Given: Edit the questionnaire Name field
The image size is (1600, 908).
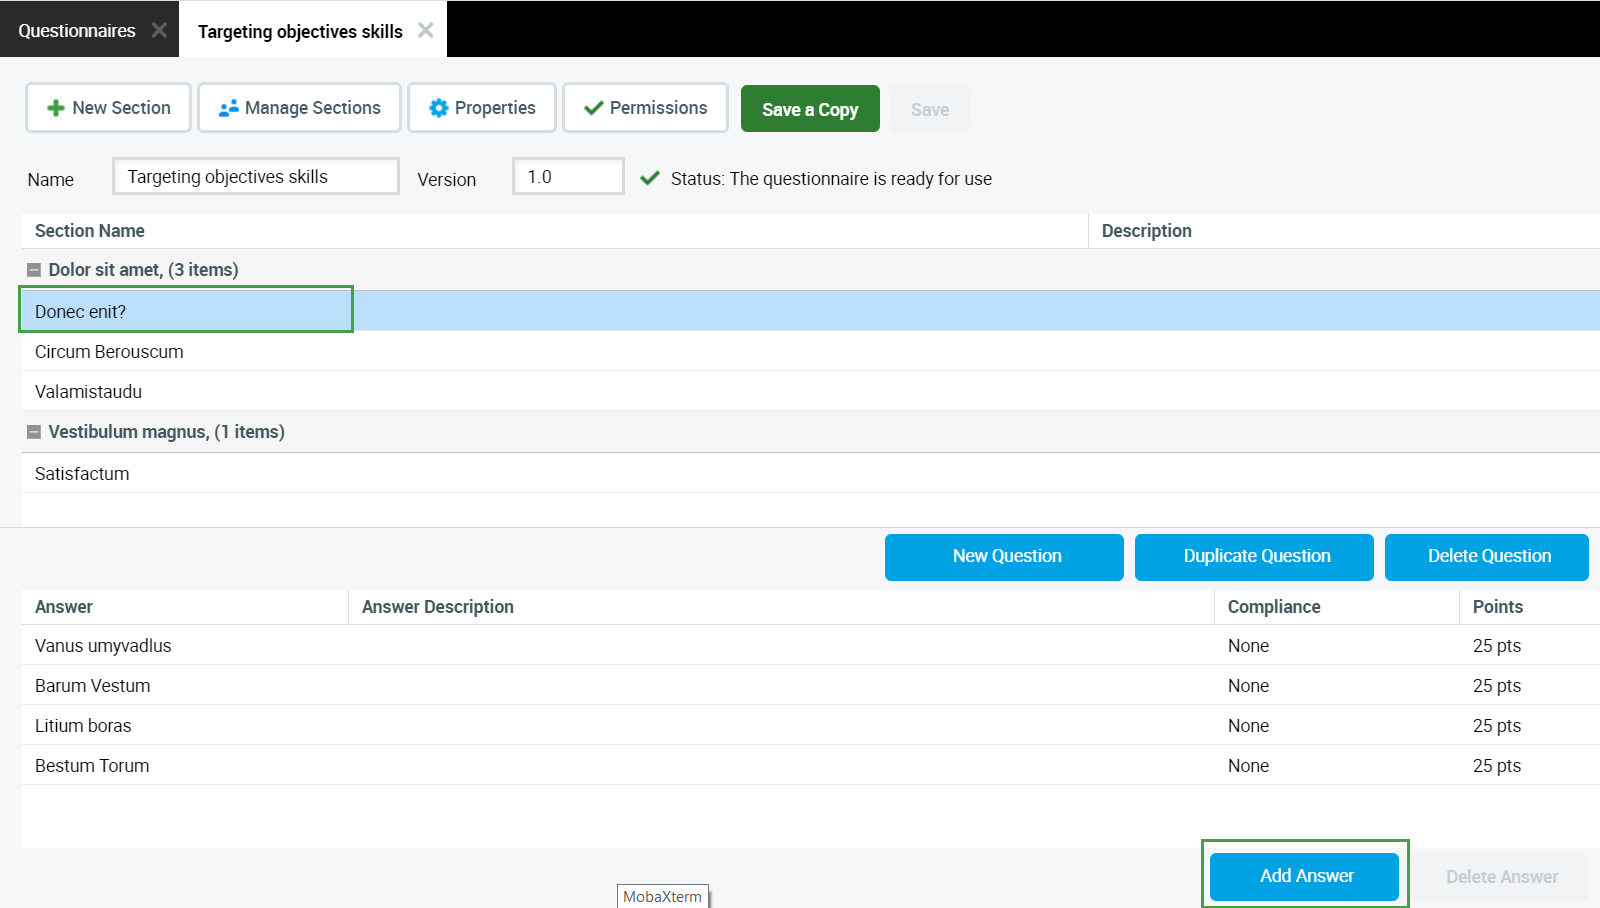Looking at the screenshot, I should (255, 177).
